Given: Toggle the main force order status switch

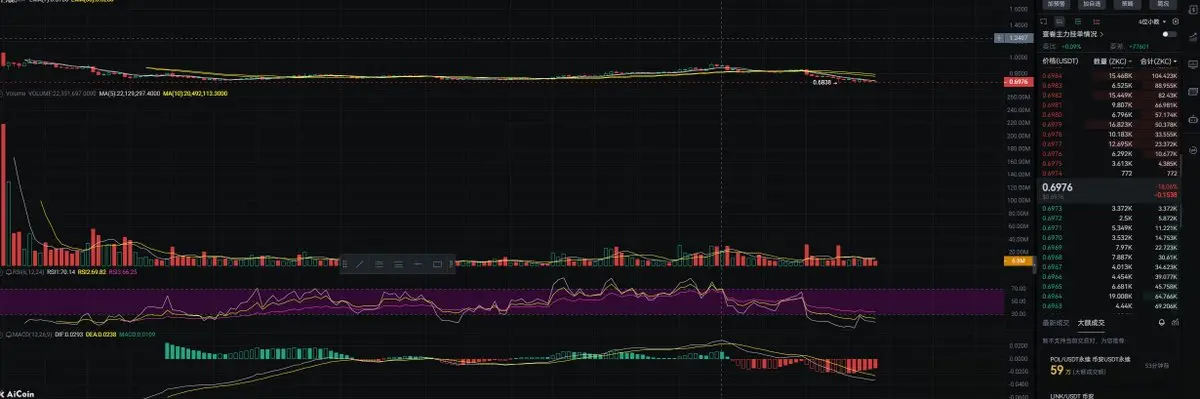Looking at the screenshot, I should tap(1169, 34).
